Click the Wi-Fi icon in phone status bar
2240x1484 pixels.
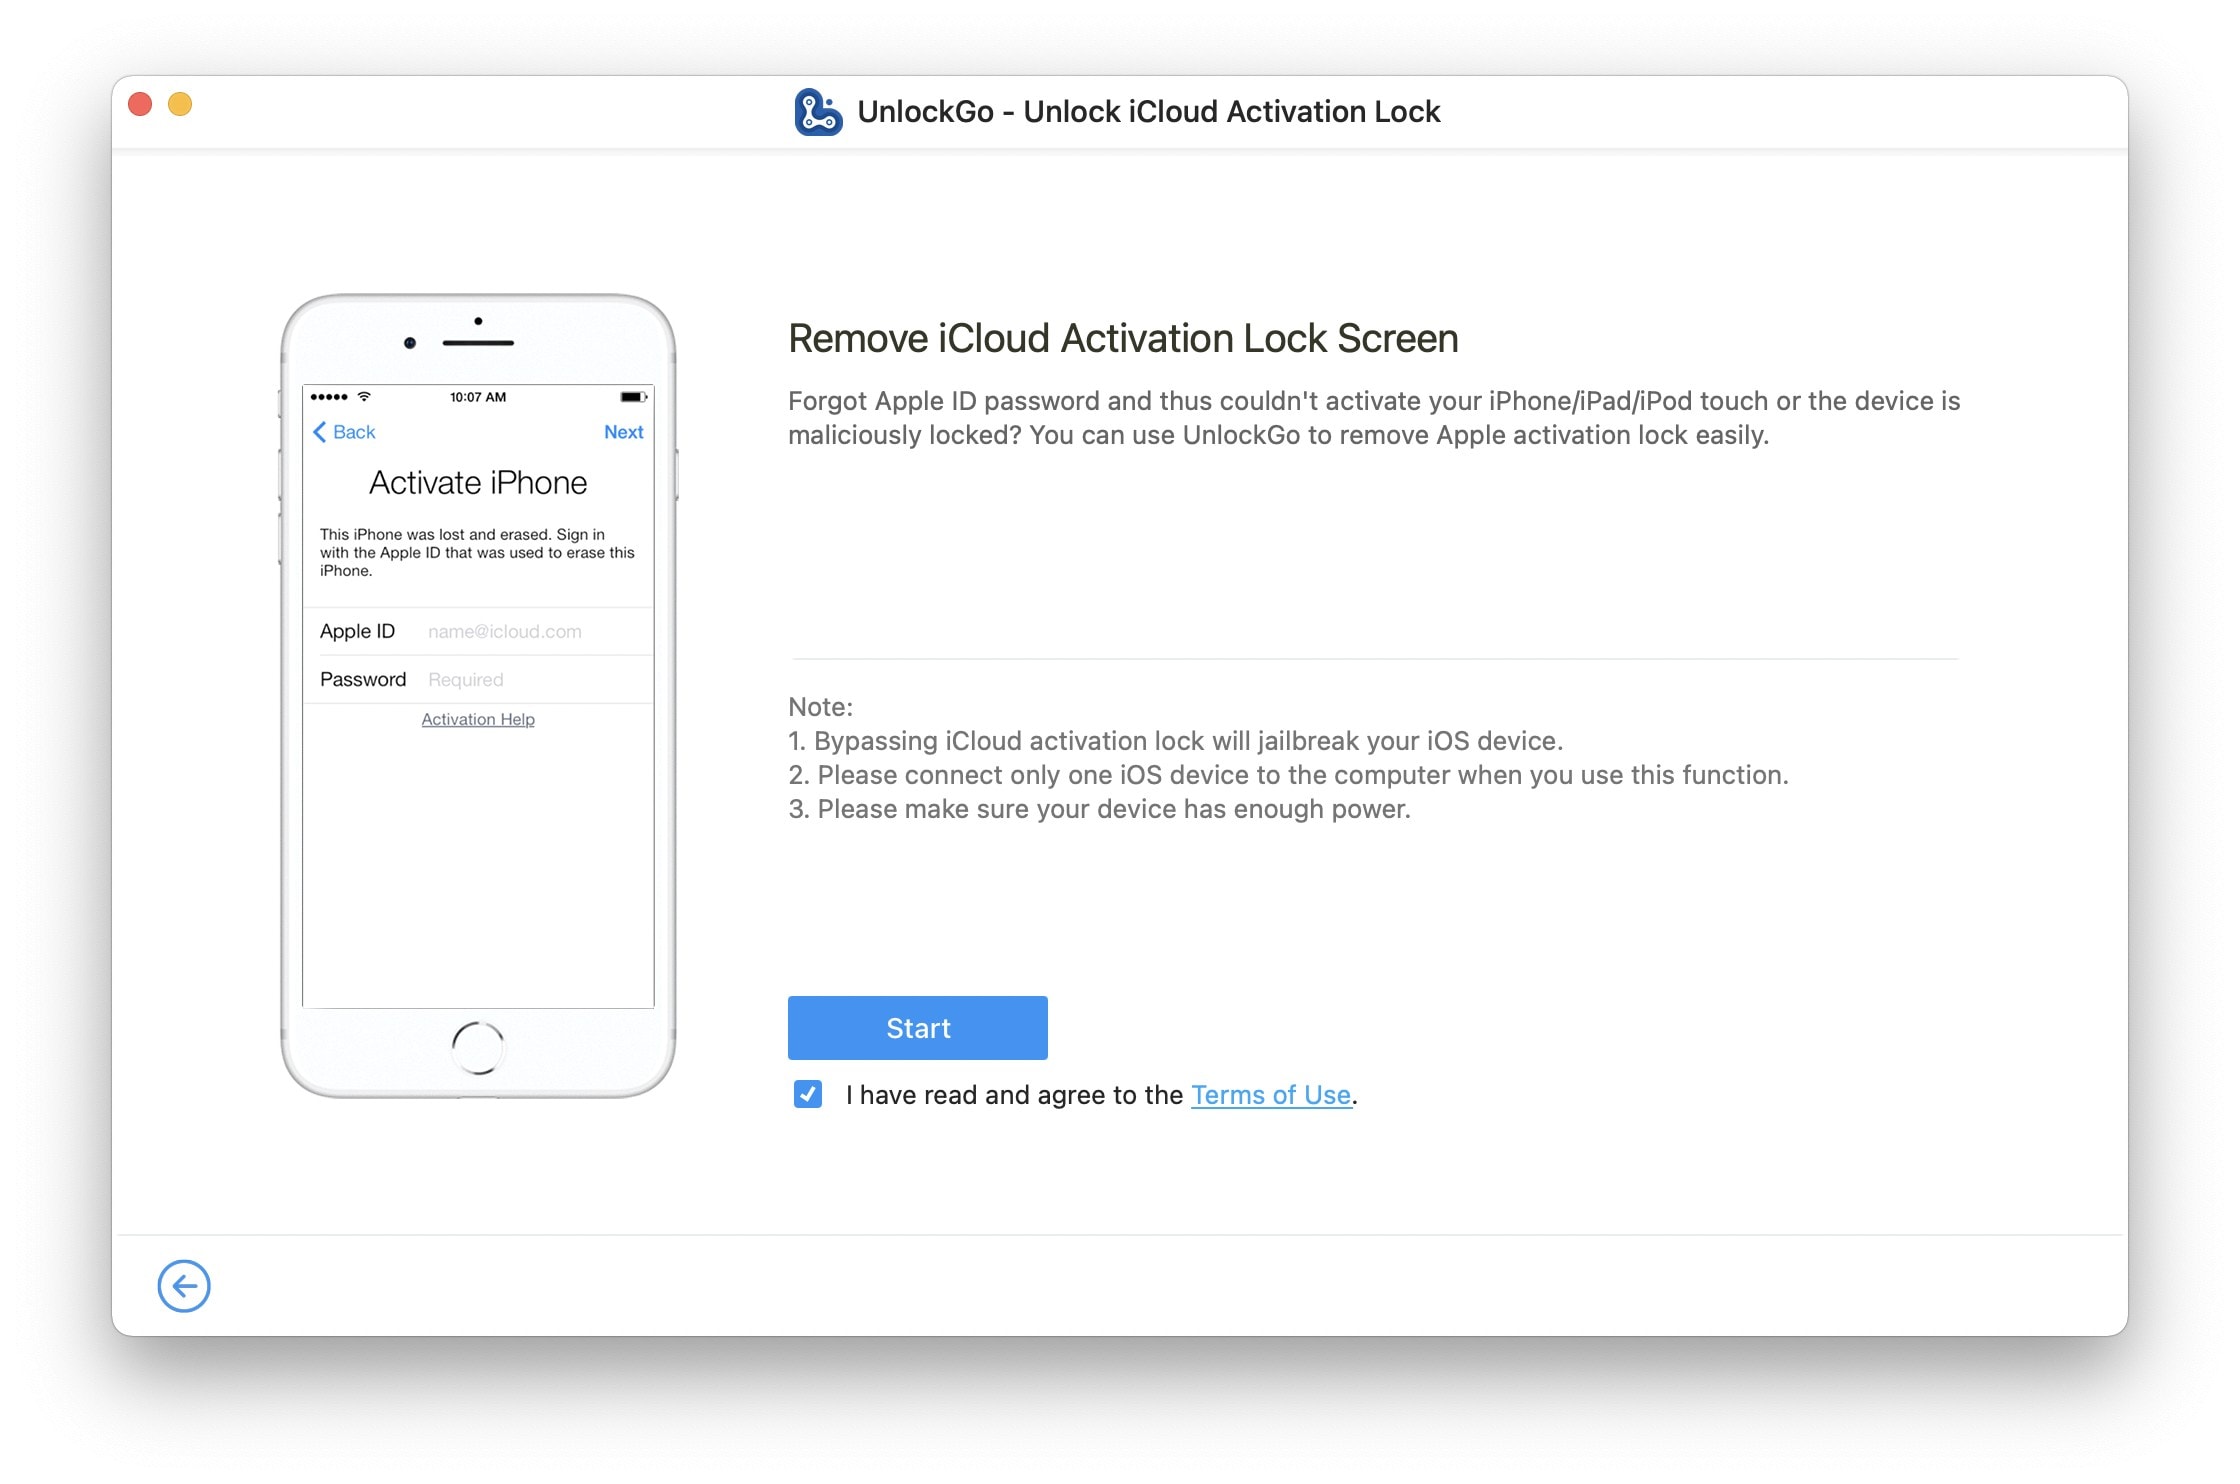point(364,397)
